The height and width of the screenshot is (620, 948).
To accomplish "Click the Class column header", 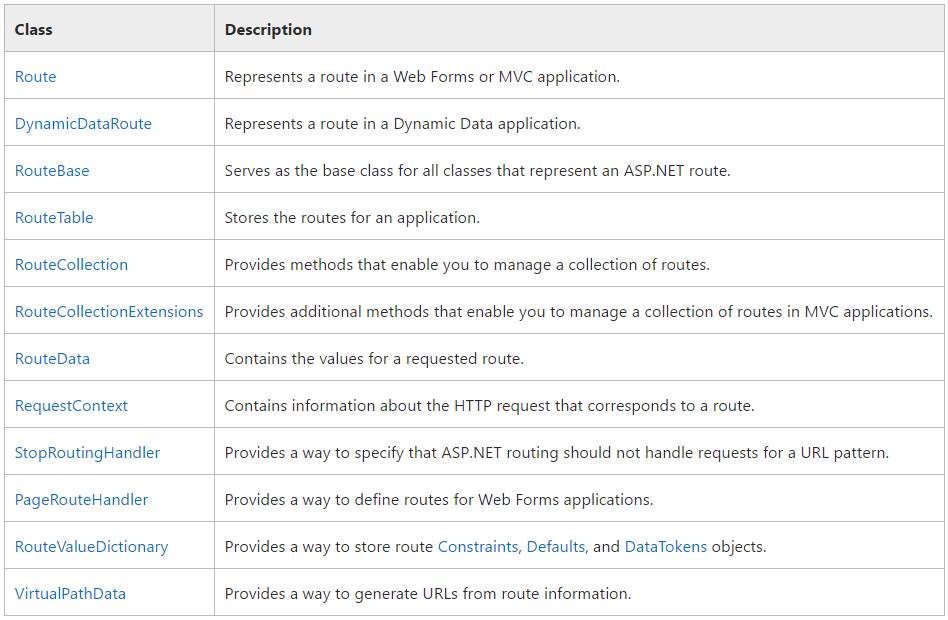I will [x=34, y=30].
